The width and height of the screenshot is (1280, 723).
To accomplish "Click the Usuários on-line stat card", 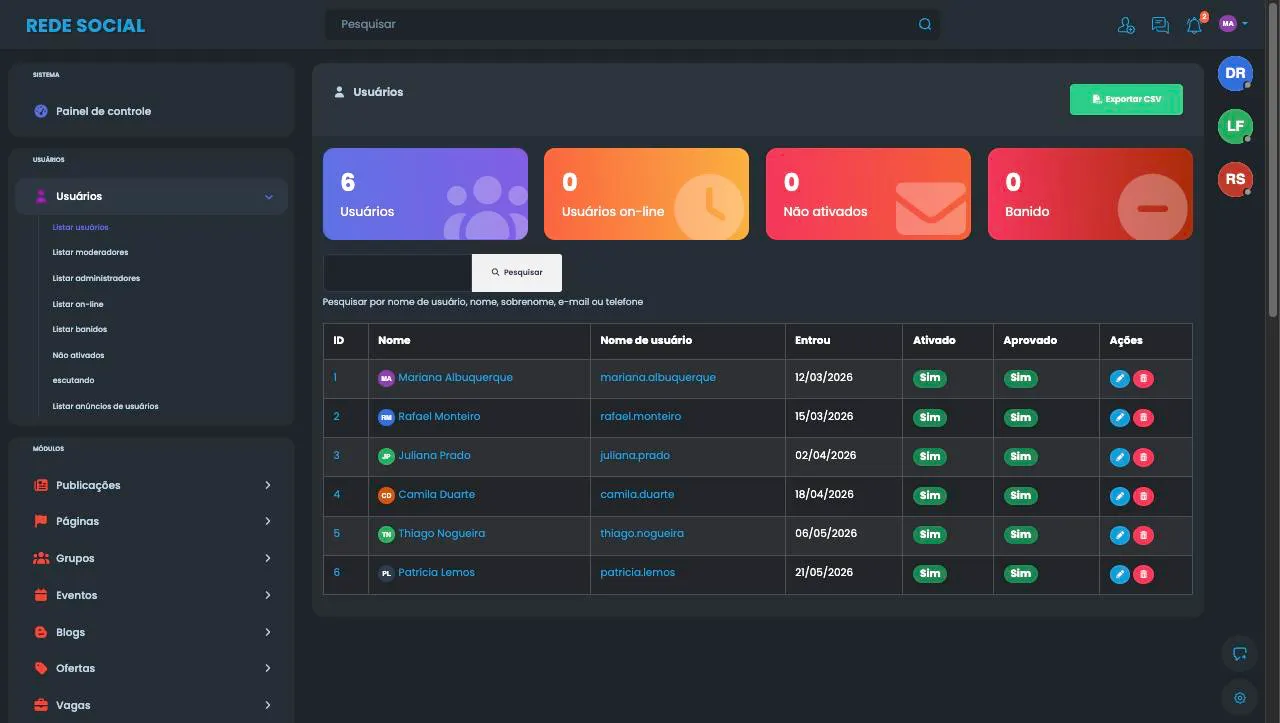I will [646, 194].
